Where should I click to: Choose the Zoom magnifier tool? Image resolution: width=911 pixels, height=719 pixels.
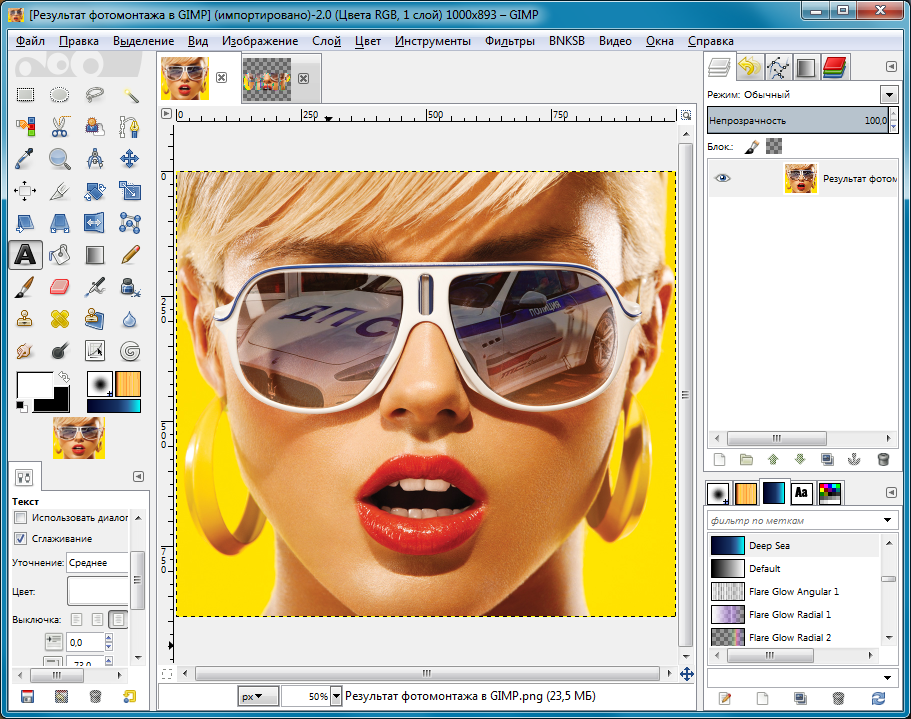click(x=60, y=158)
